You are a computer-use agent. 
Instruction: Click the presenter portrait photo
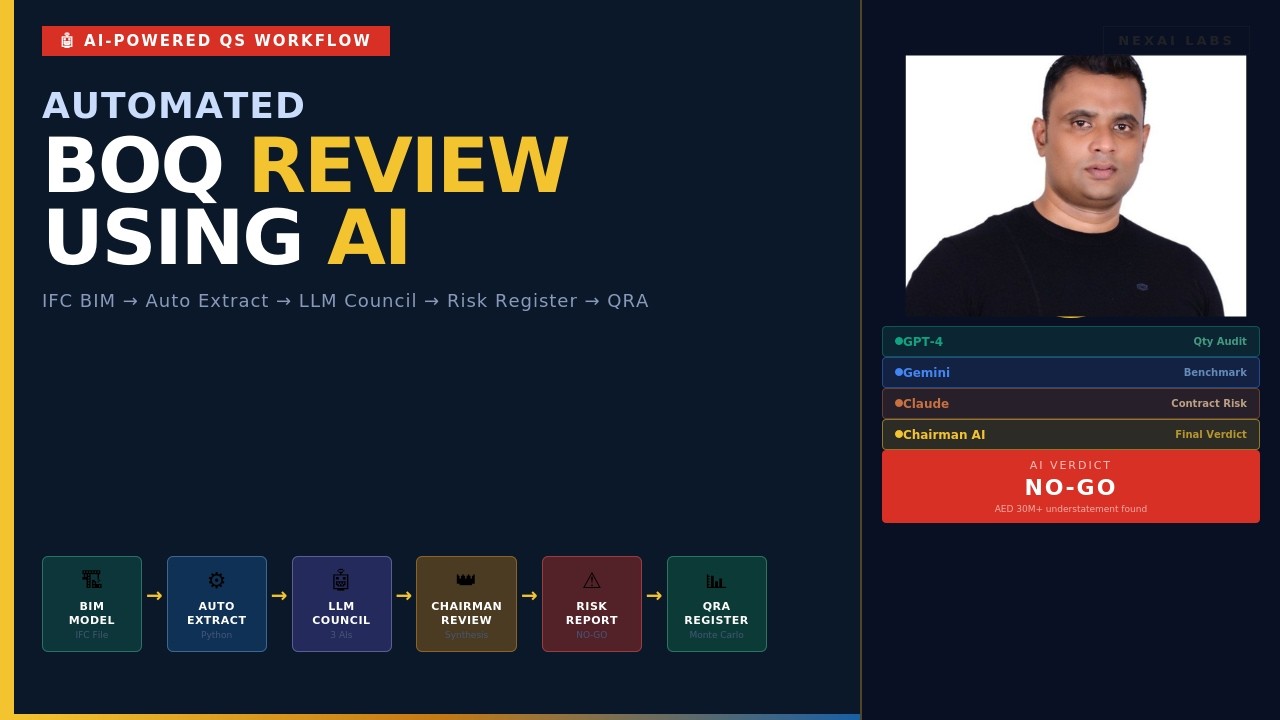[x=1076, y=186]
